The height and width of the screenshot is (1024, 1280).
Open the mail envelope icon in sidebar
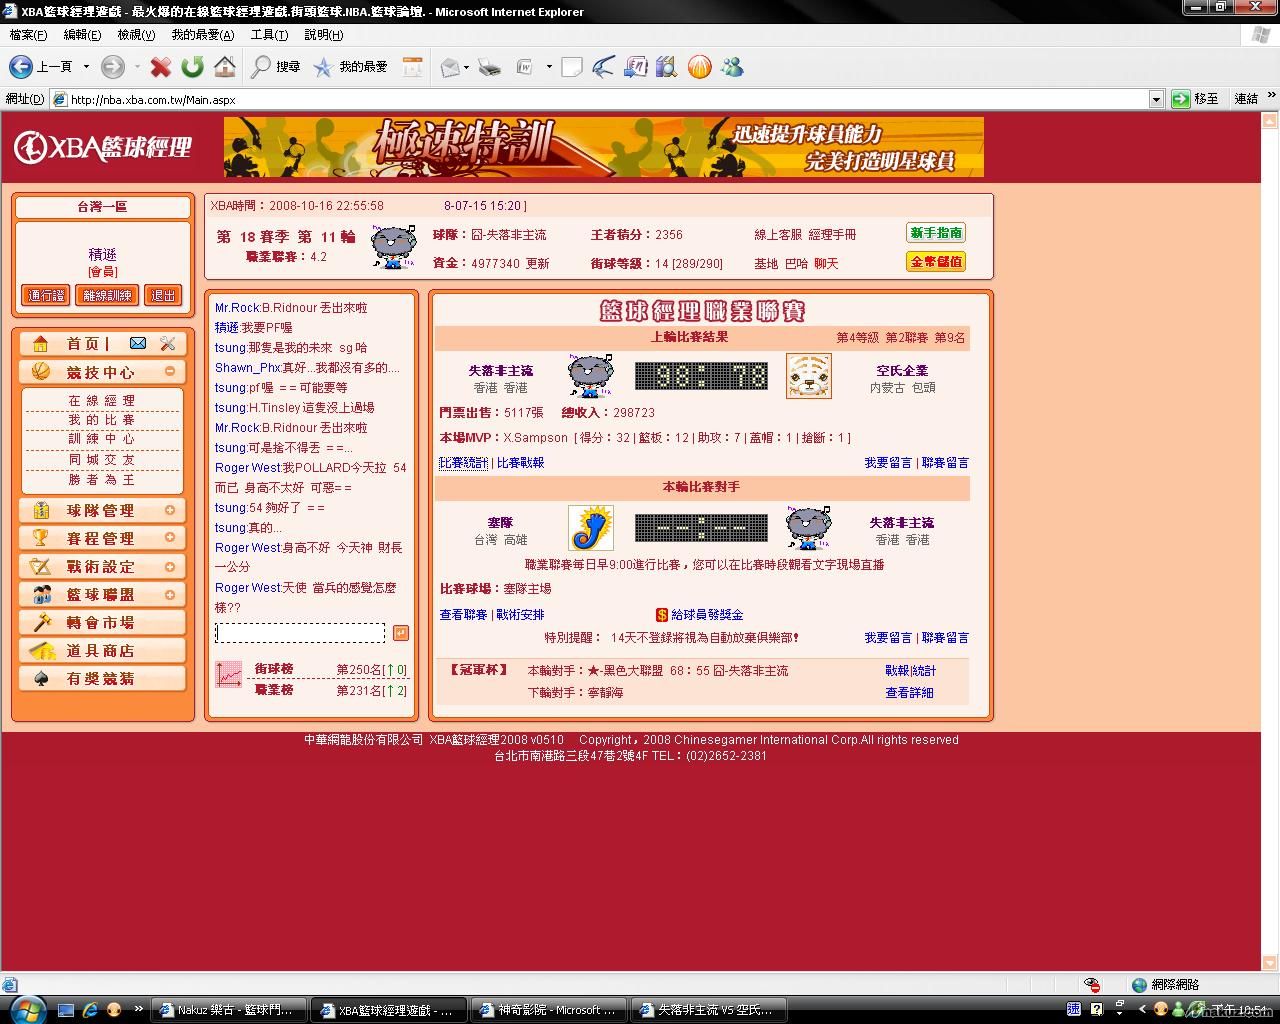click(x=138, y=343)
